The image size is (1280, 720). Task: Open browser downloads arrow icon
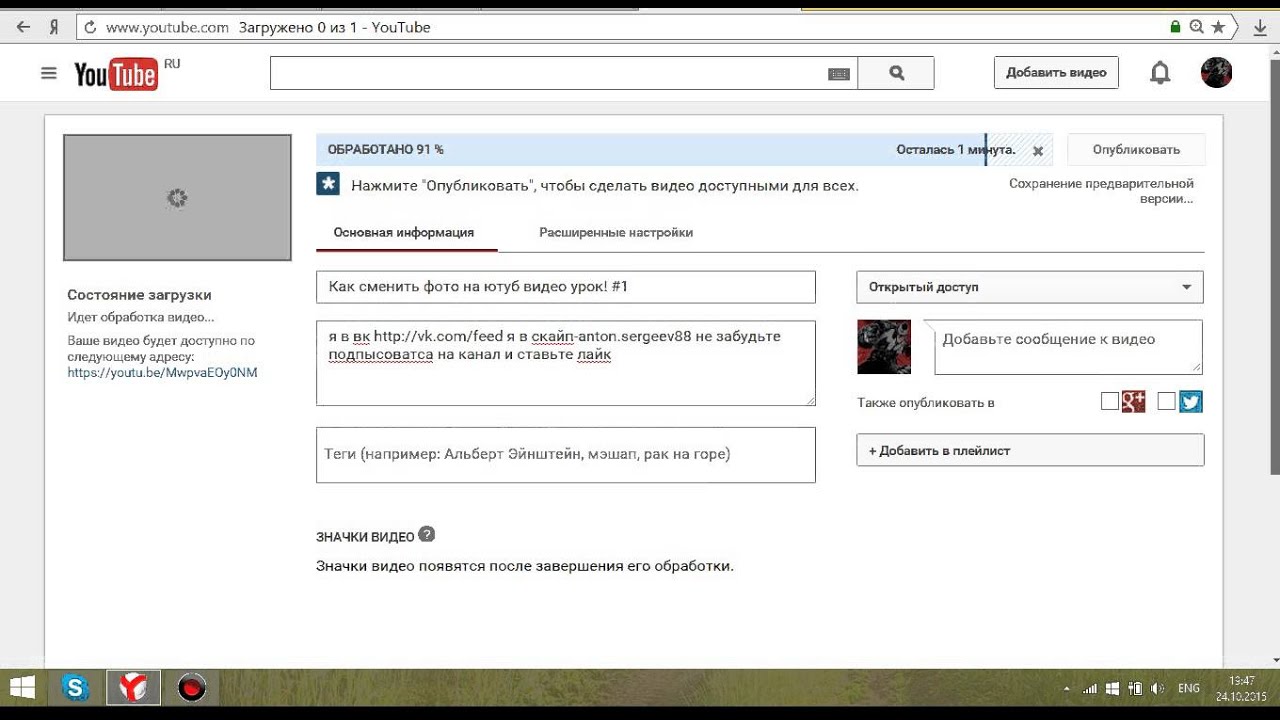tap(1259, 27)
